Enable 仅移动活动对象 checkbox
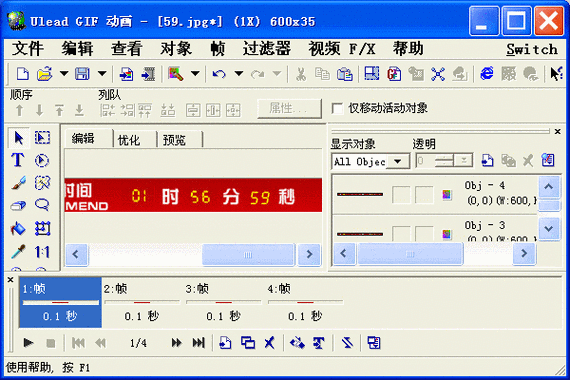Screen dimensions: 570x380 [337, 108]
